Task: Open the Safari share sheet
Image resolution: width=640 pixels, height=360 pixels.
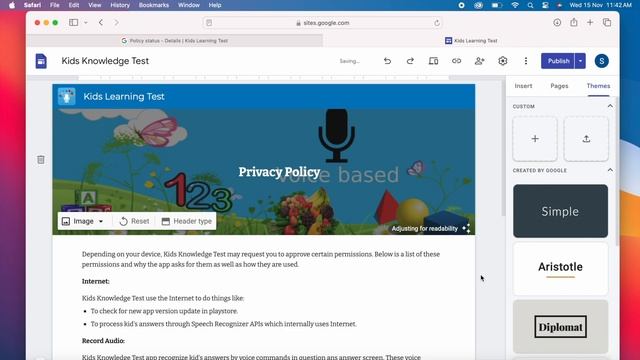Action: [x=574, y=22]
